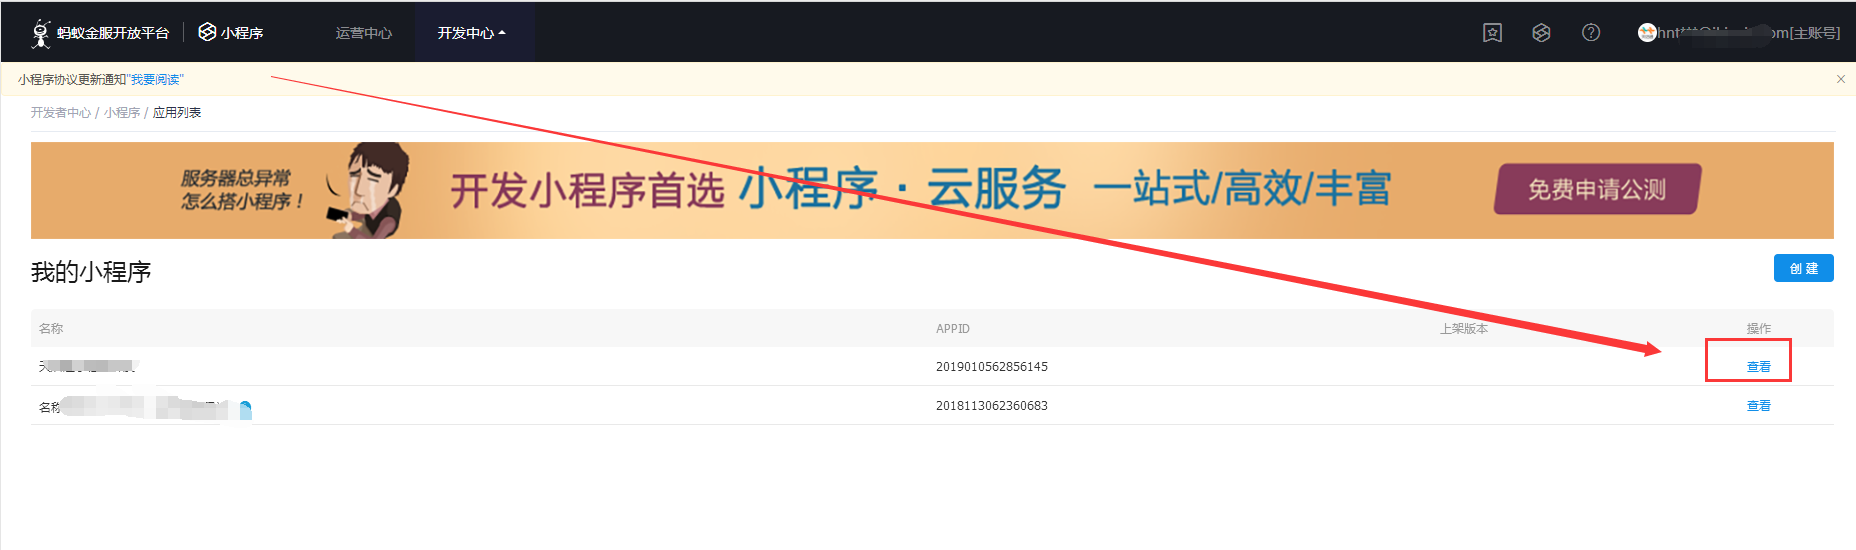Click the 小程序 header label
The image size is (1856, 550).
pos(242,33)
